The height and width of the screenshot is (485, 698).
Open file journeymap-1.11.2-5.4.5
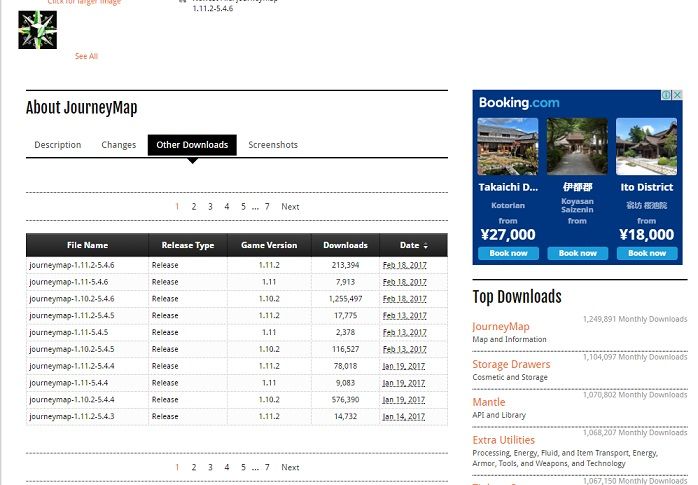click(72, 315)
